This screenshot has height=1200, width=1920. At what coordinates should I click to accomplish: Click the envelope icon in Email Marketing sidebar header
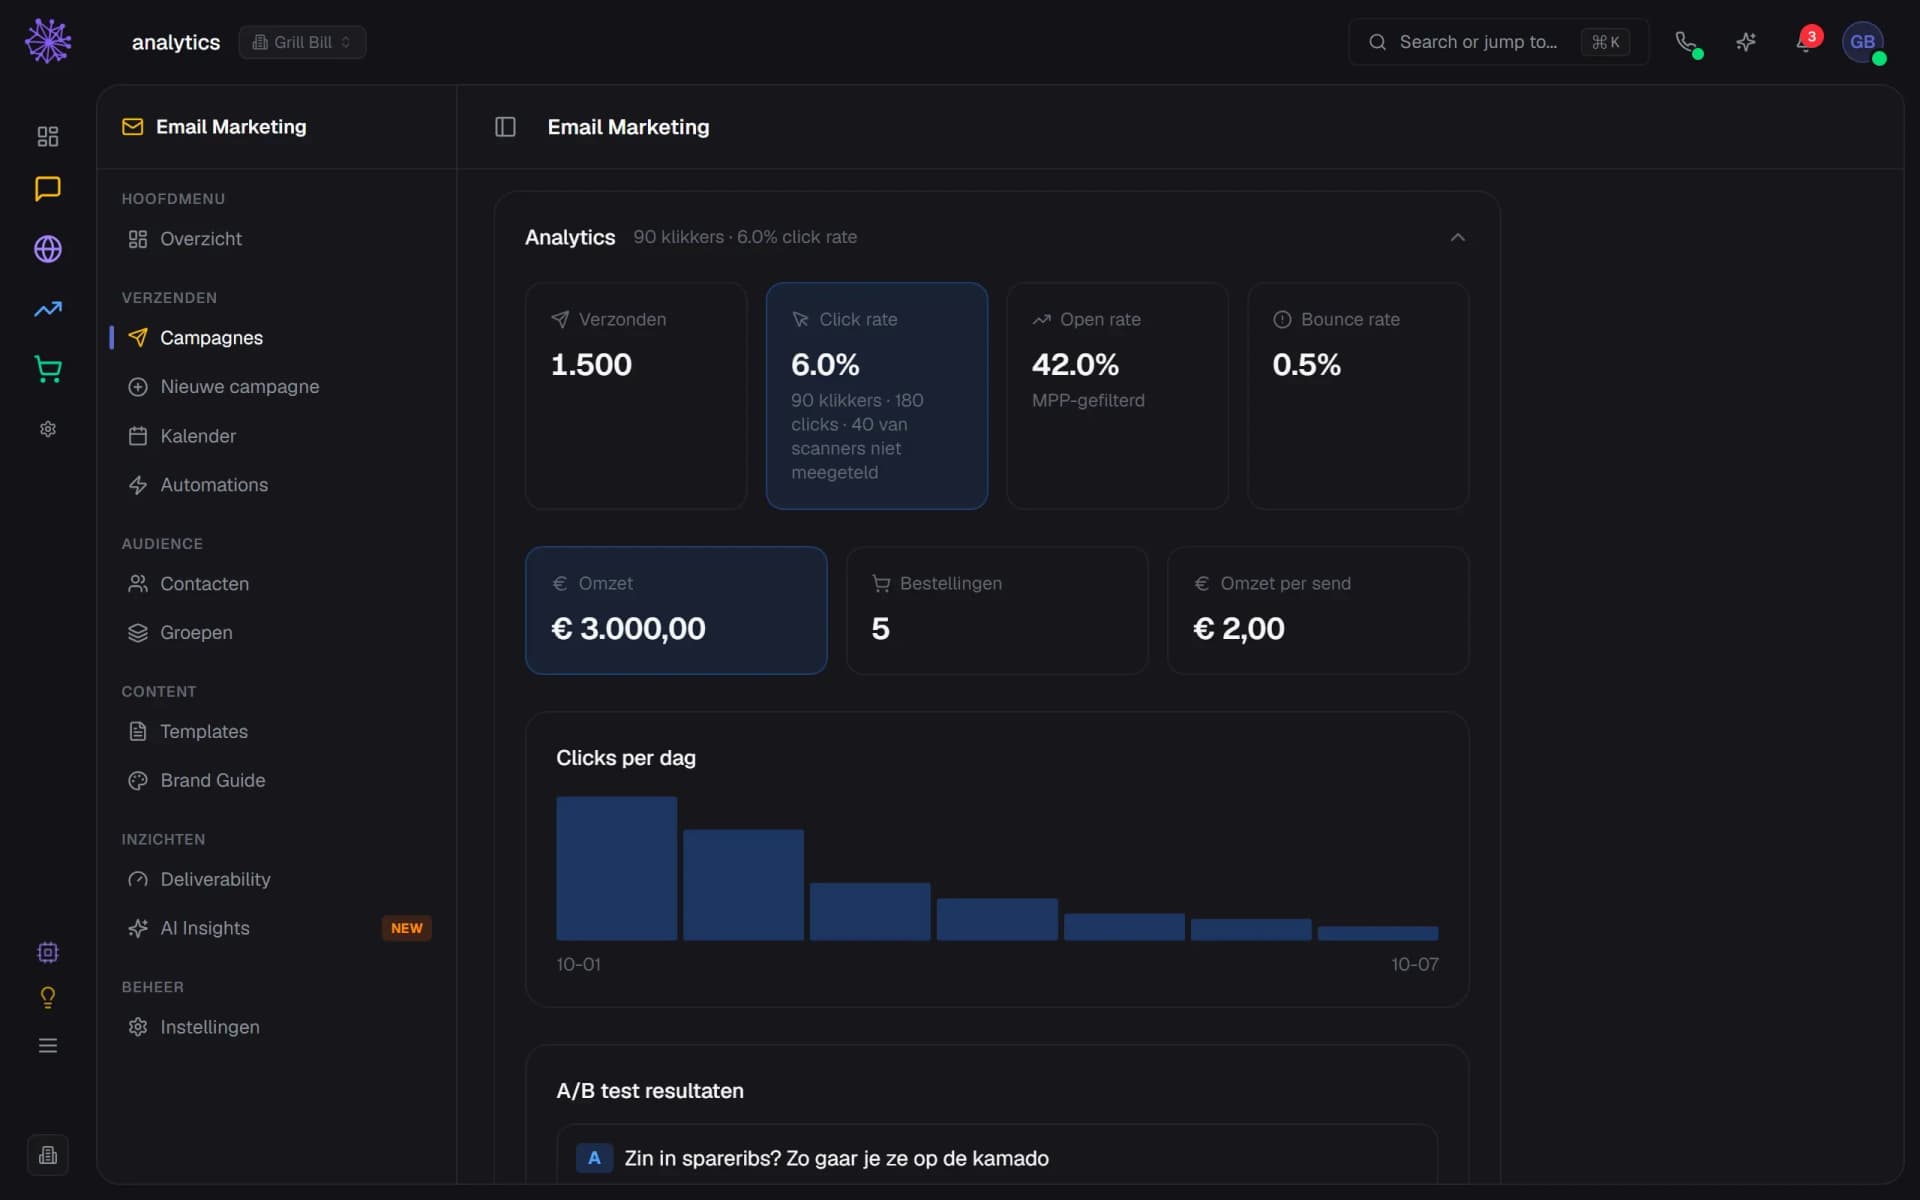(x=132, y=127)
